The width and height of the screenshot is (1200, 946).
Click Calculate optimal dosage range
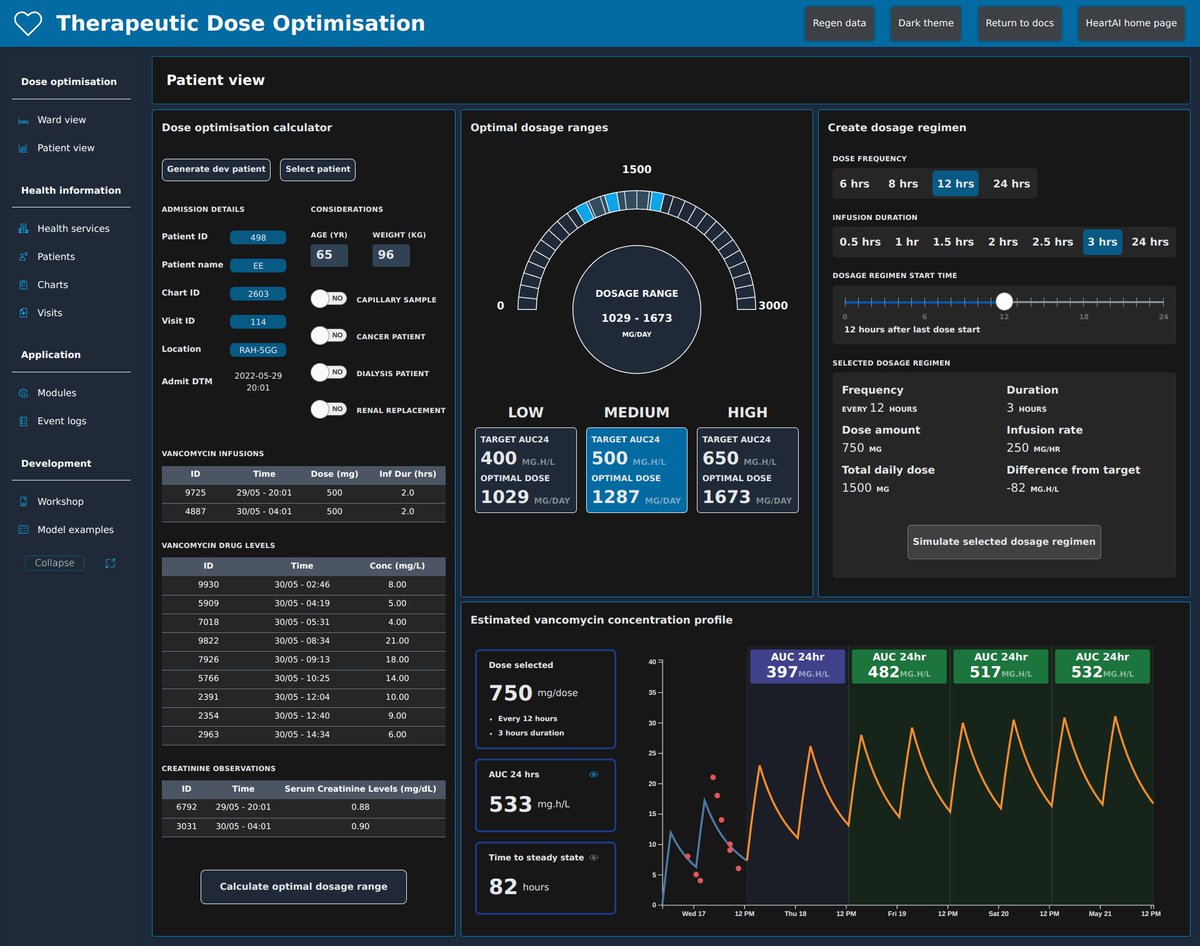pyautogui.click(x=303, y=886)
